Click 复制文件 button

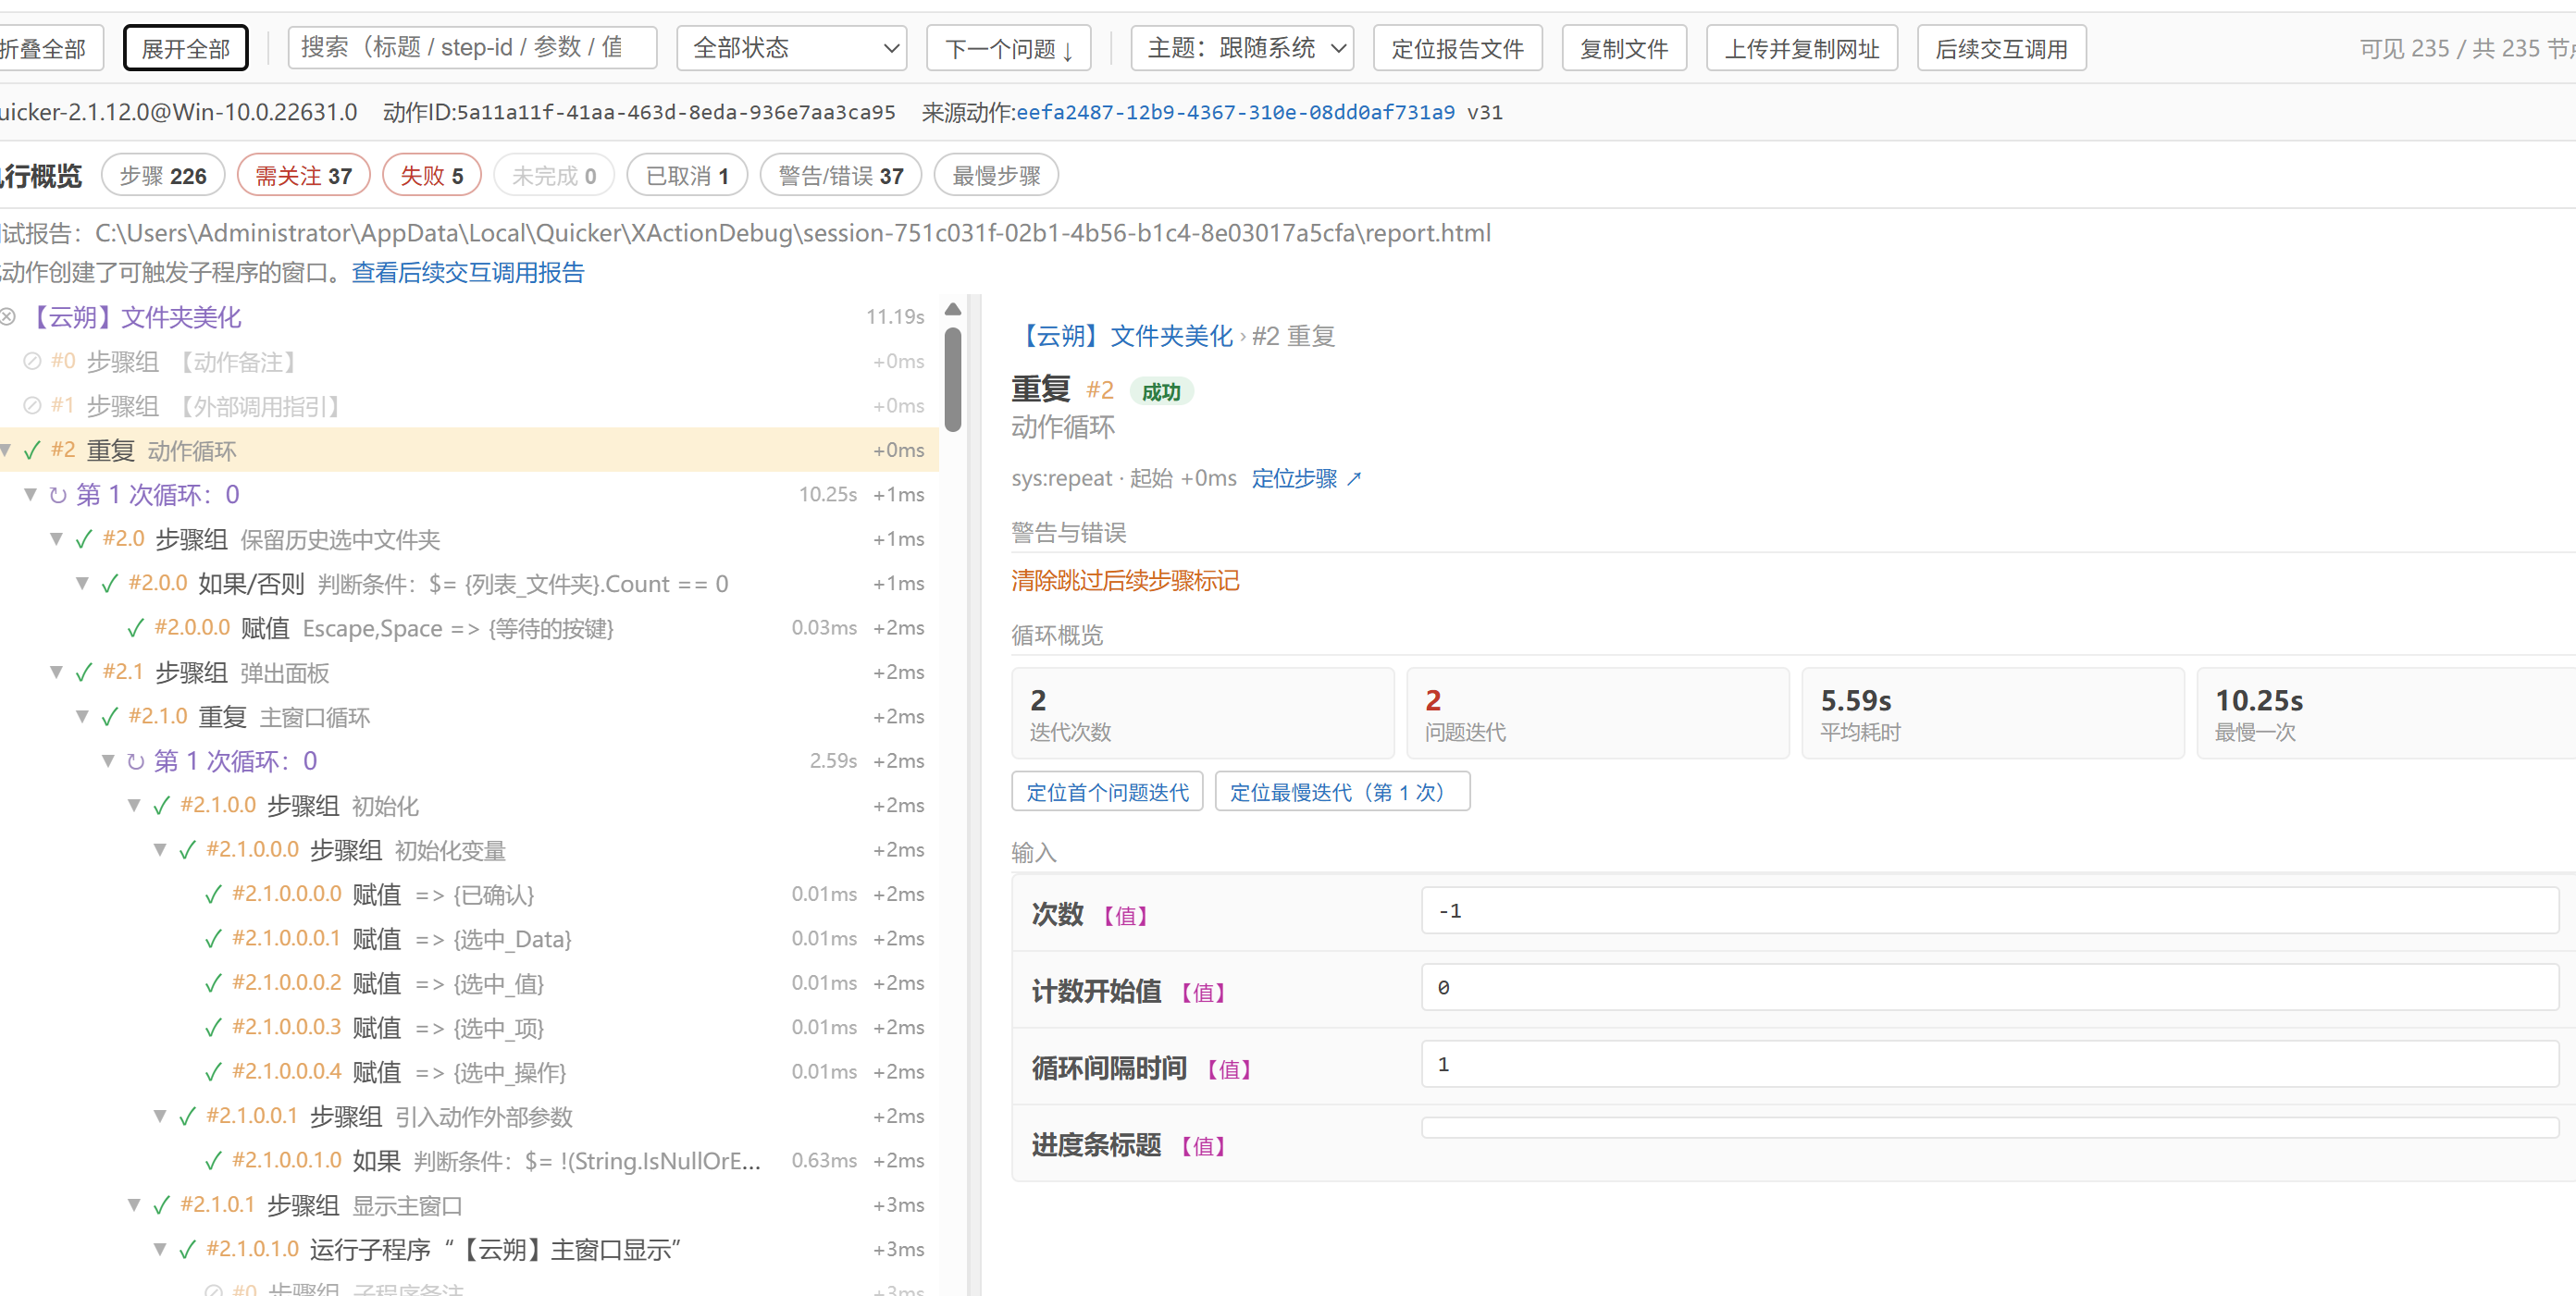point(1624,48)
